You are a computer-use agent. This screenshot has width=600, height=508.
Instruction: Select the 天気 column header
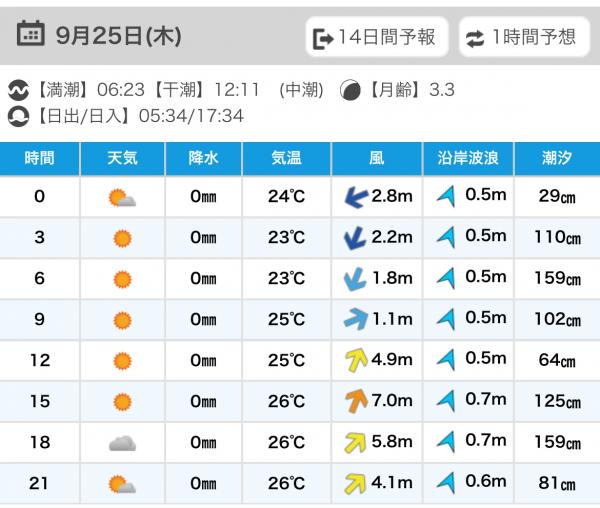[122, 158]
